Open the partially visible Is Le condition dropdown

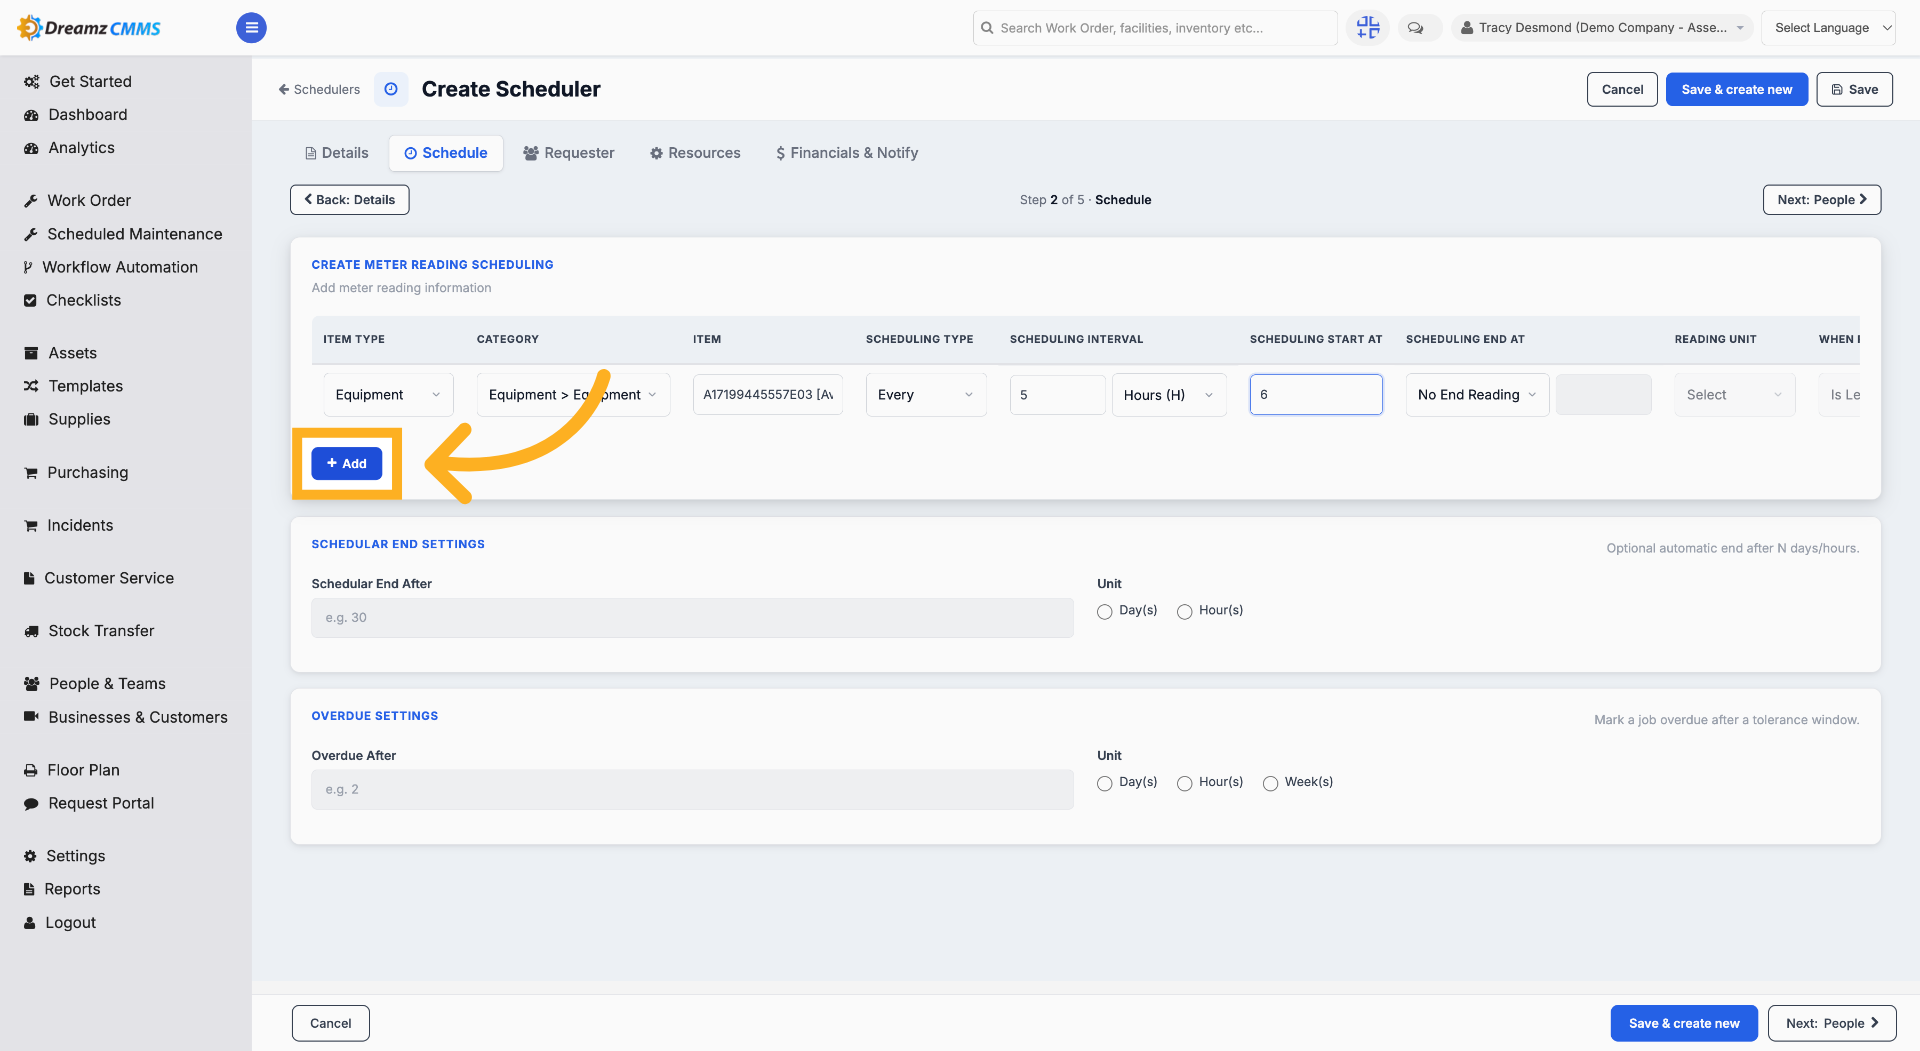point(1840,395)
